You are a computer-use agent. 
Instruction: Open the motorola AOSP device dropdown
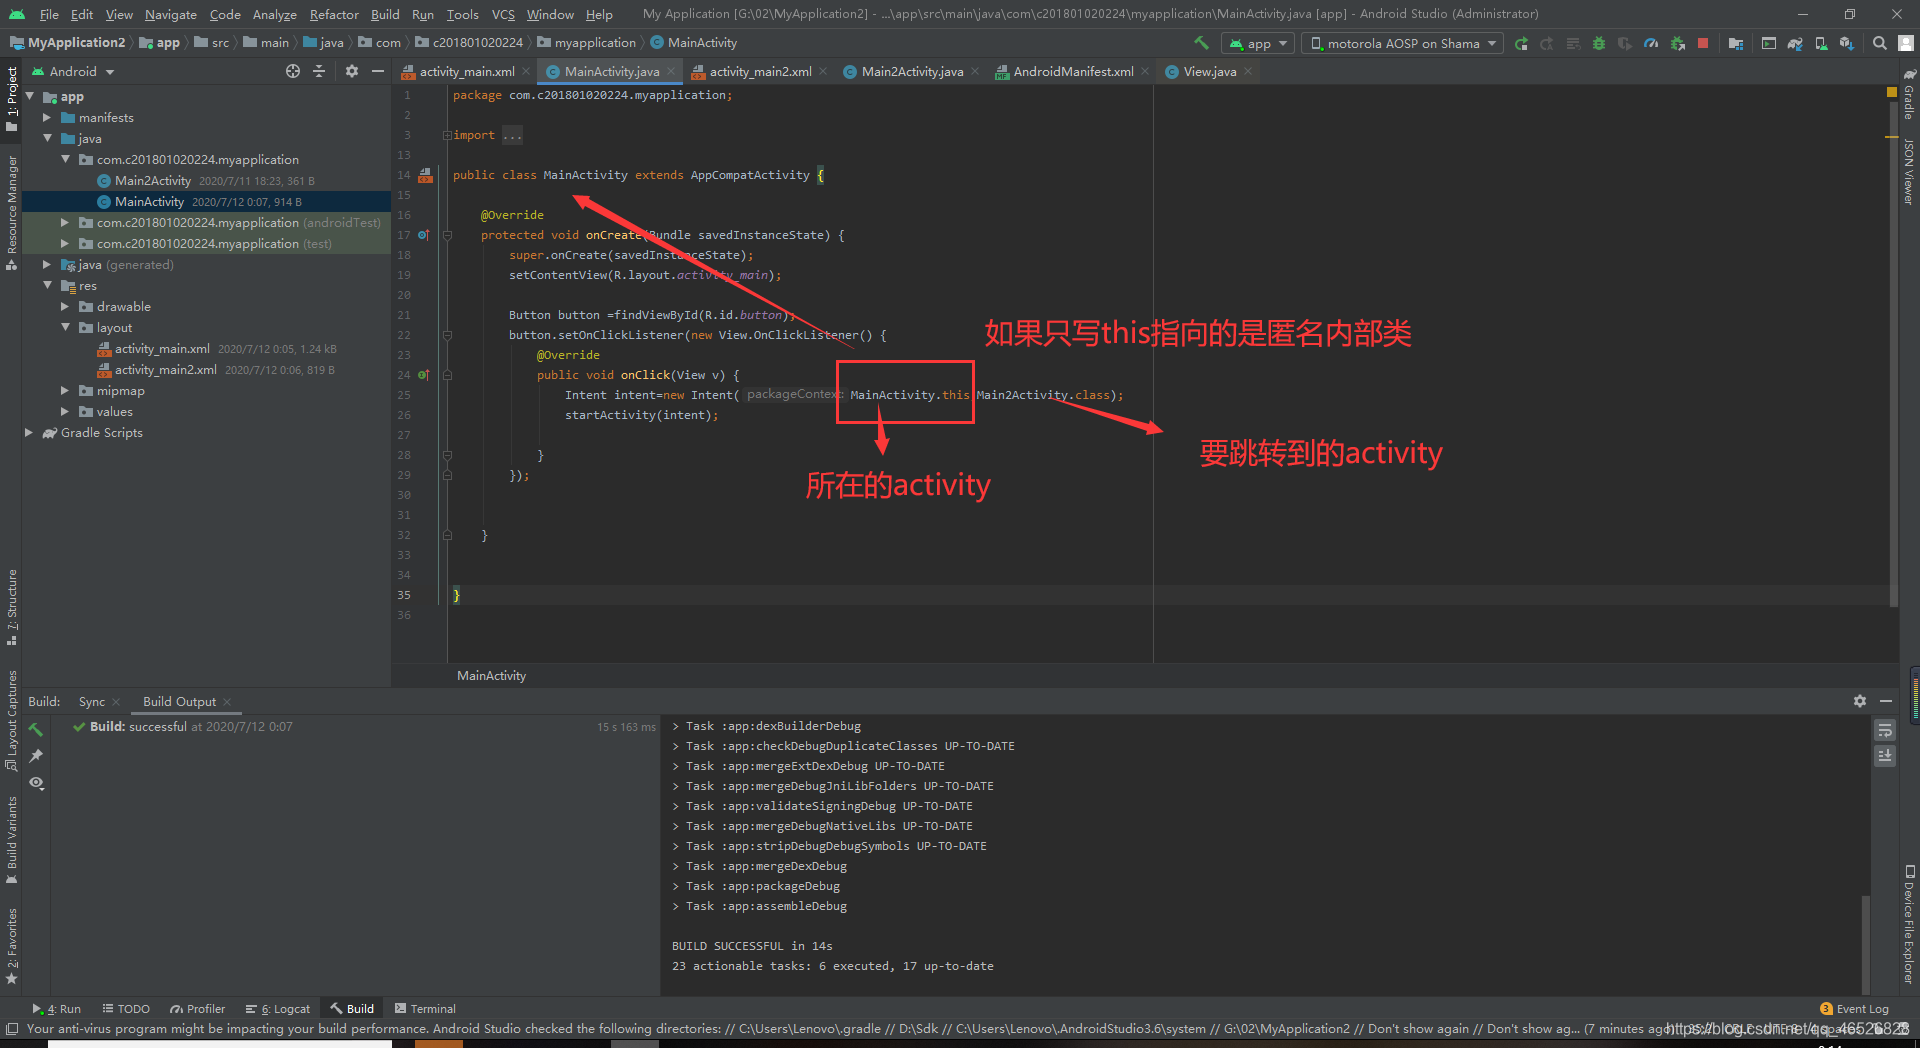(1402, 43)
